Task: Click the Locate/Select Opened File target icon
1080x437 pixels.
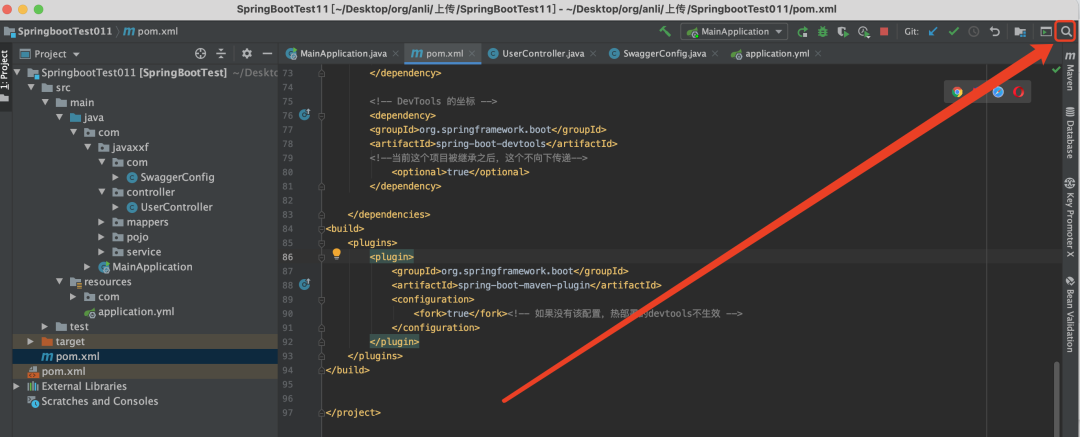Action: [200, 54]
